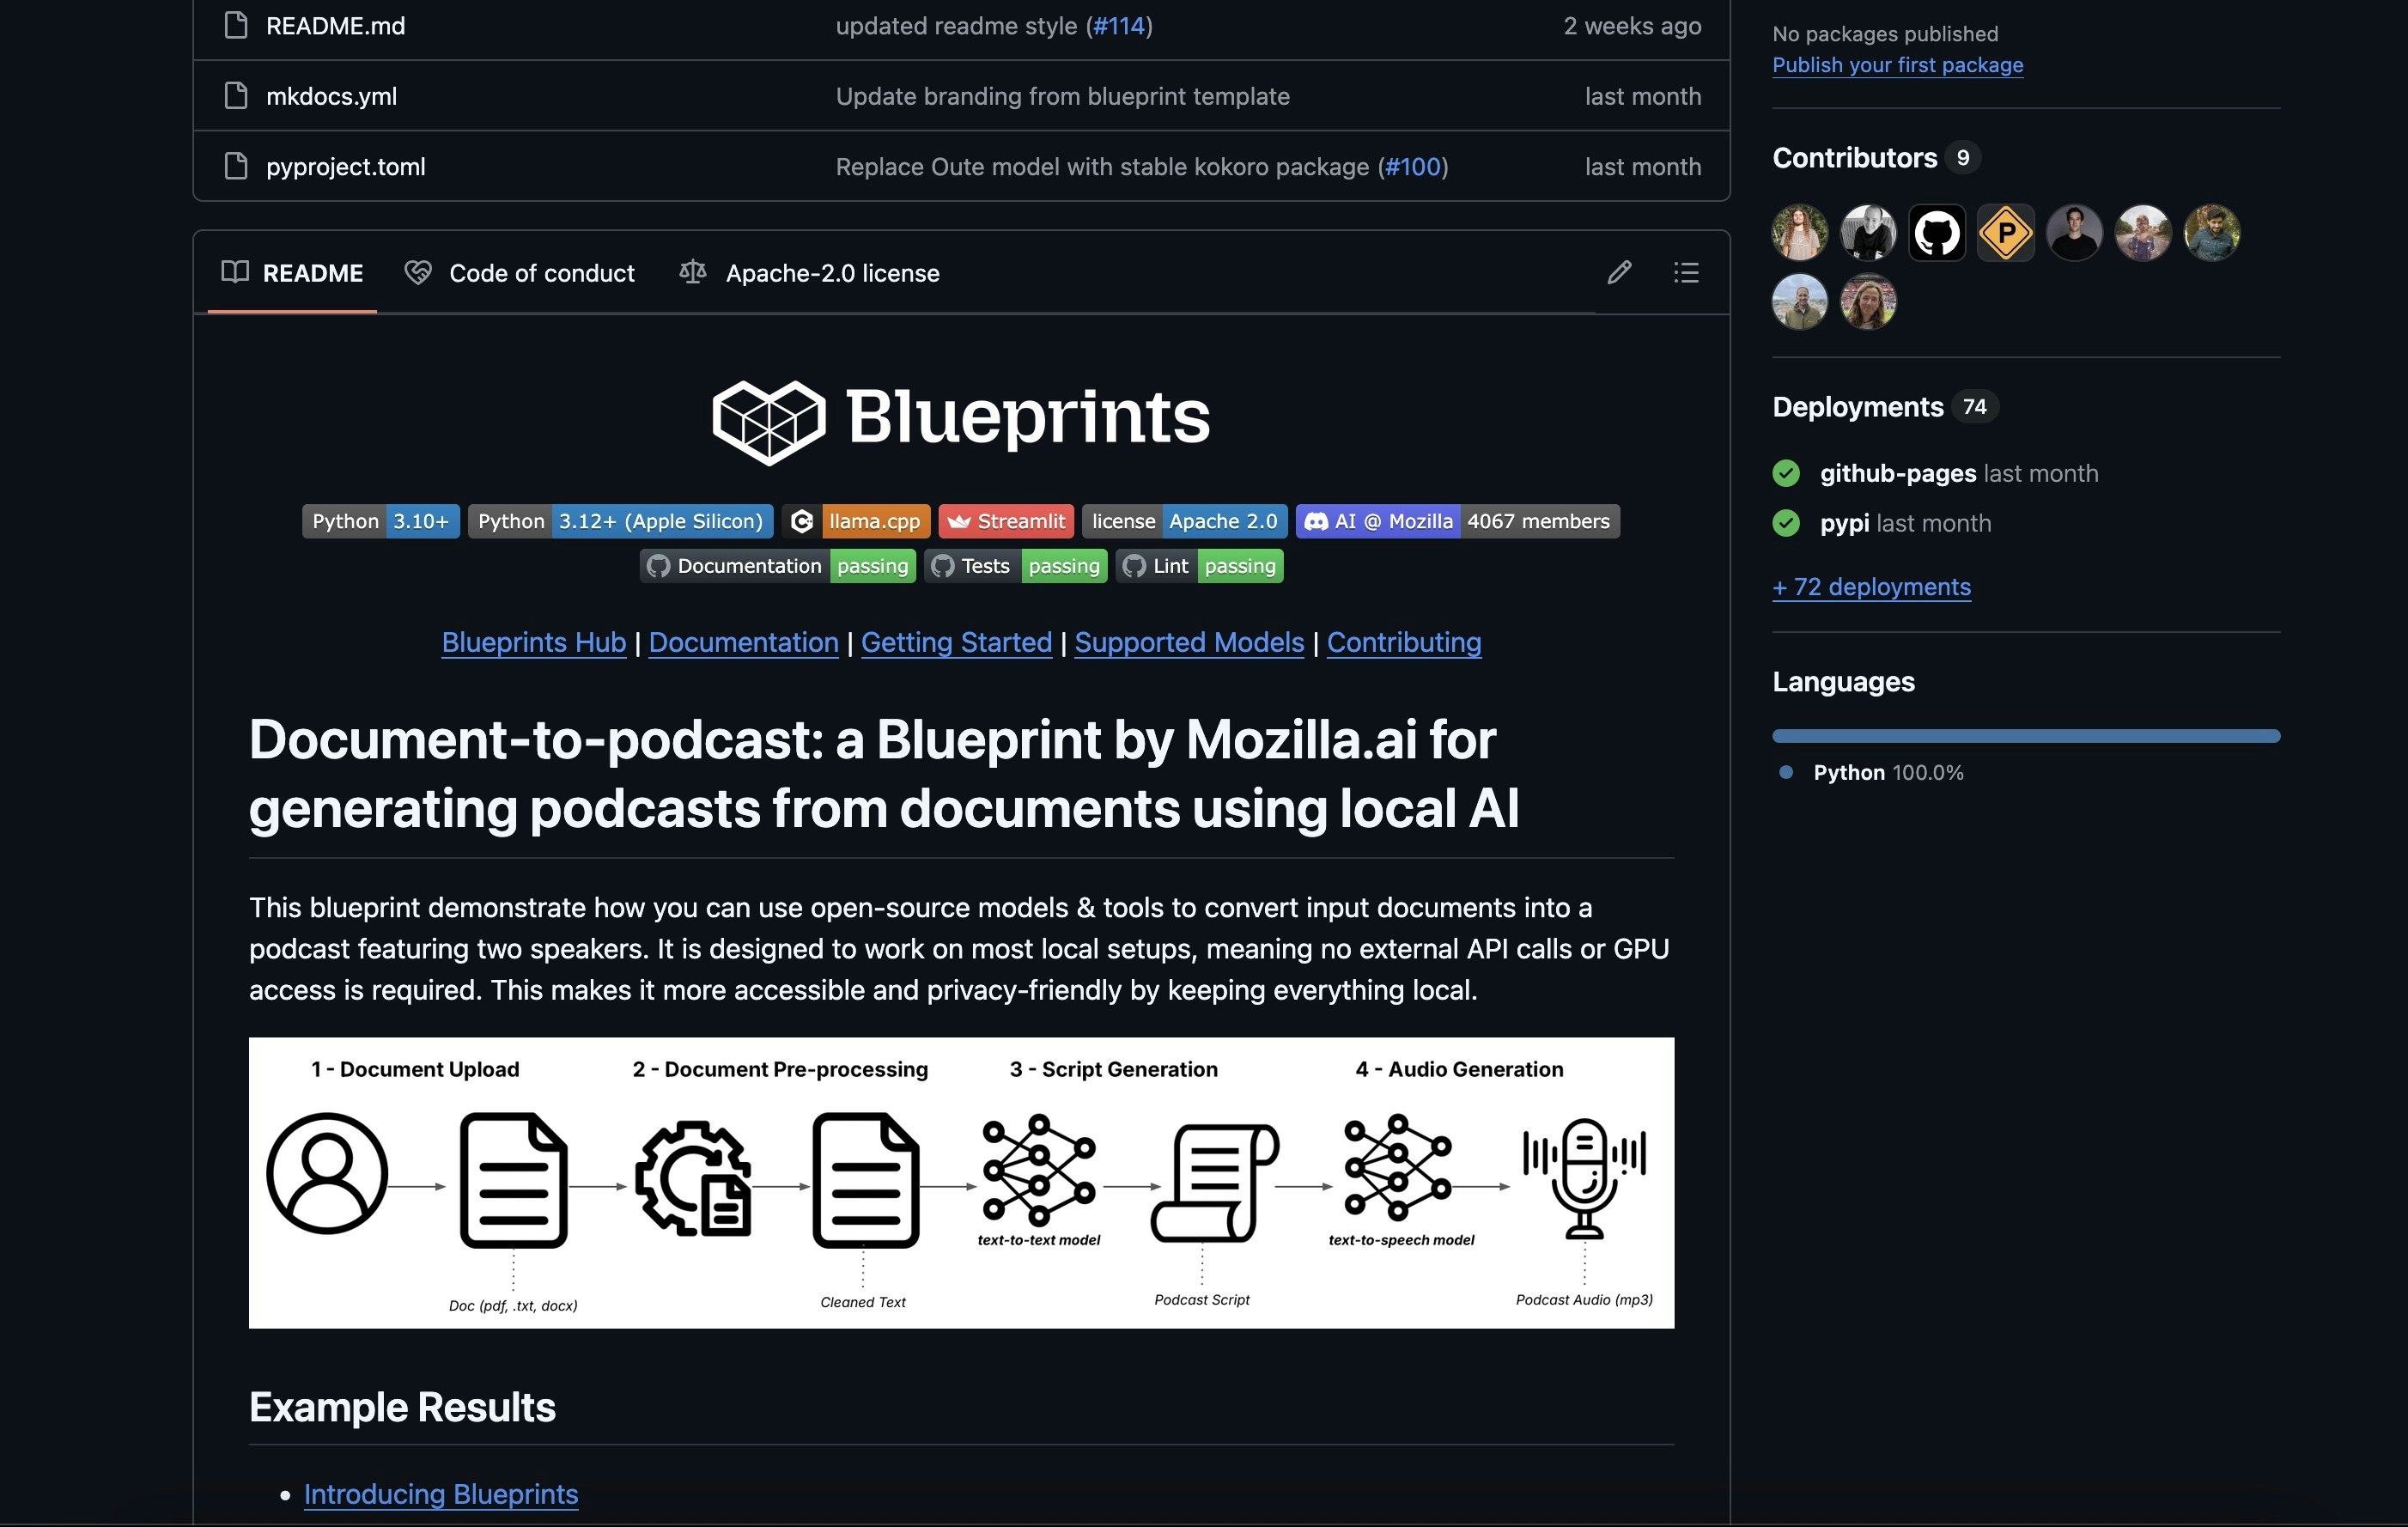Click the Lint passing badge
The height and width of the screenshot is (1527, 2408).
point(1199,566)
